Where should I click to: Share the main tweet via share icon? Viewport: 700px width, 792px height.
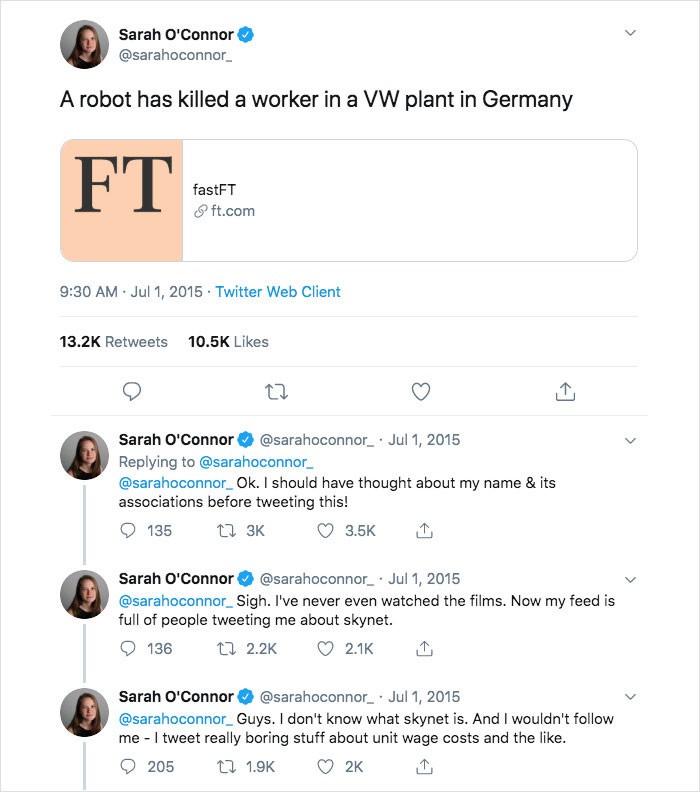[565, 392]
